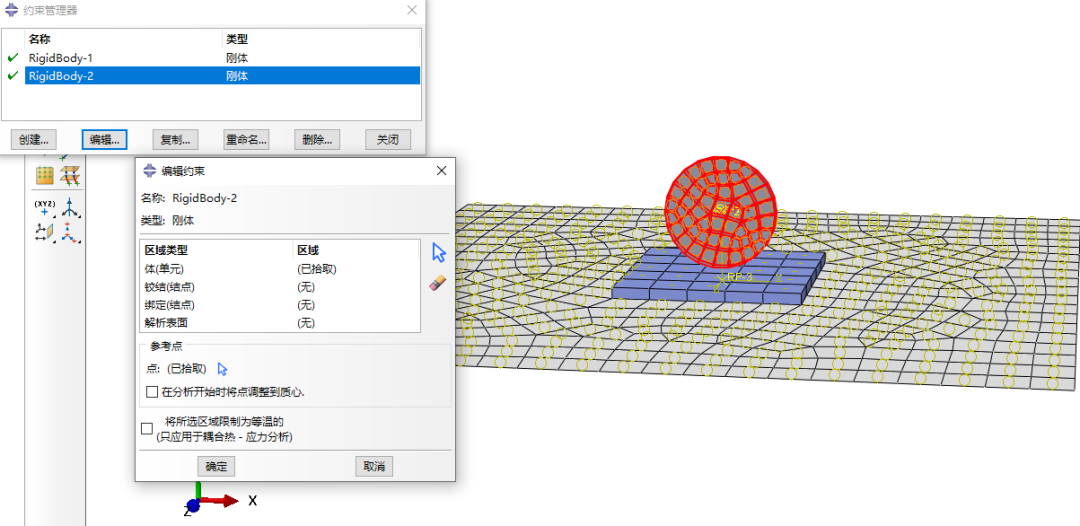
Task: Select the 铰结(结点) region type row
Action: tap(280, 287)
